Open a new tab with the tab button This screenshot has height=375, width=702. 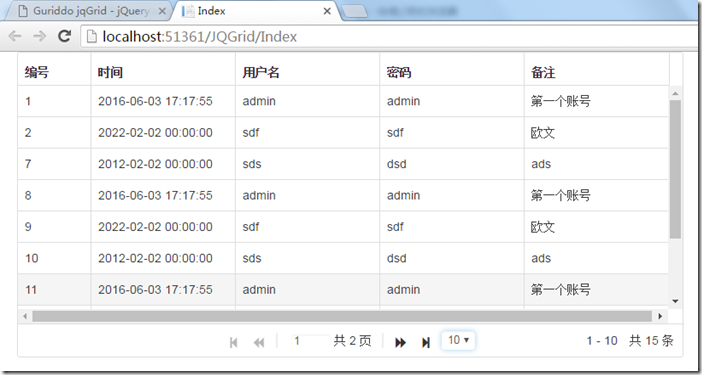[355, 12]
